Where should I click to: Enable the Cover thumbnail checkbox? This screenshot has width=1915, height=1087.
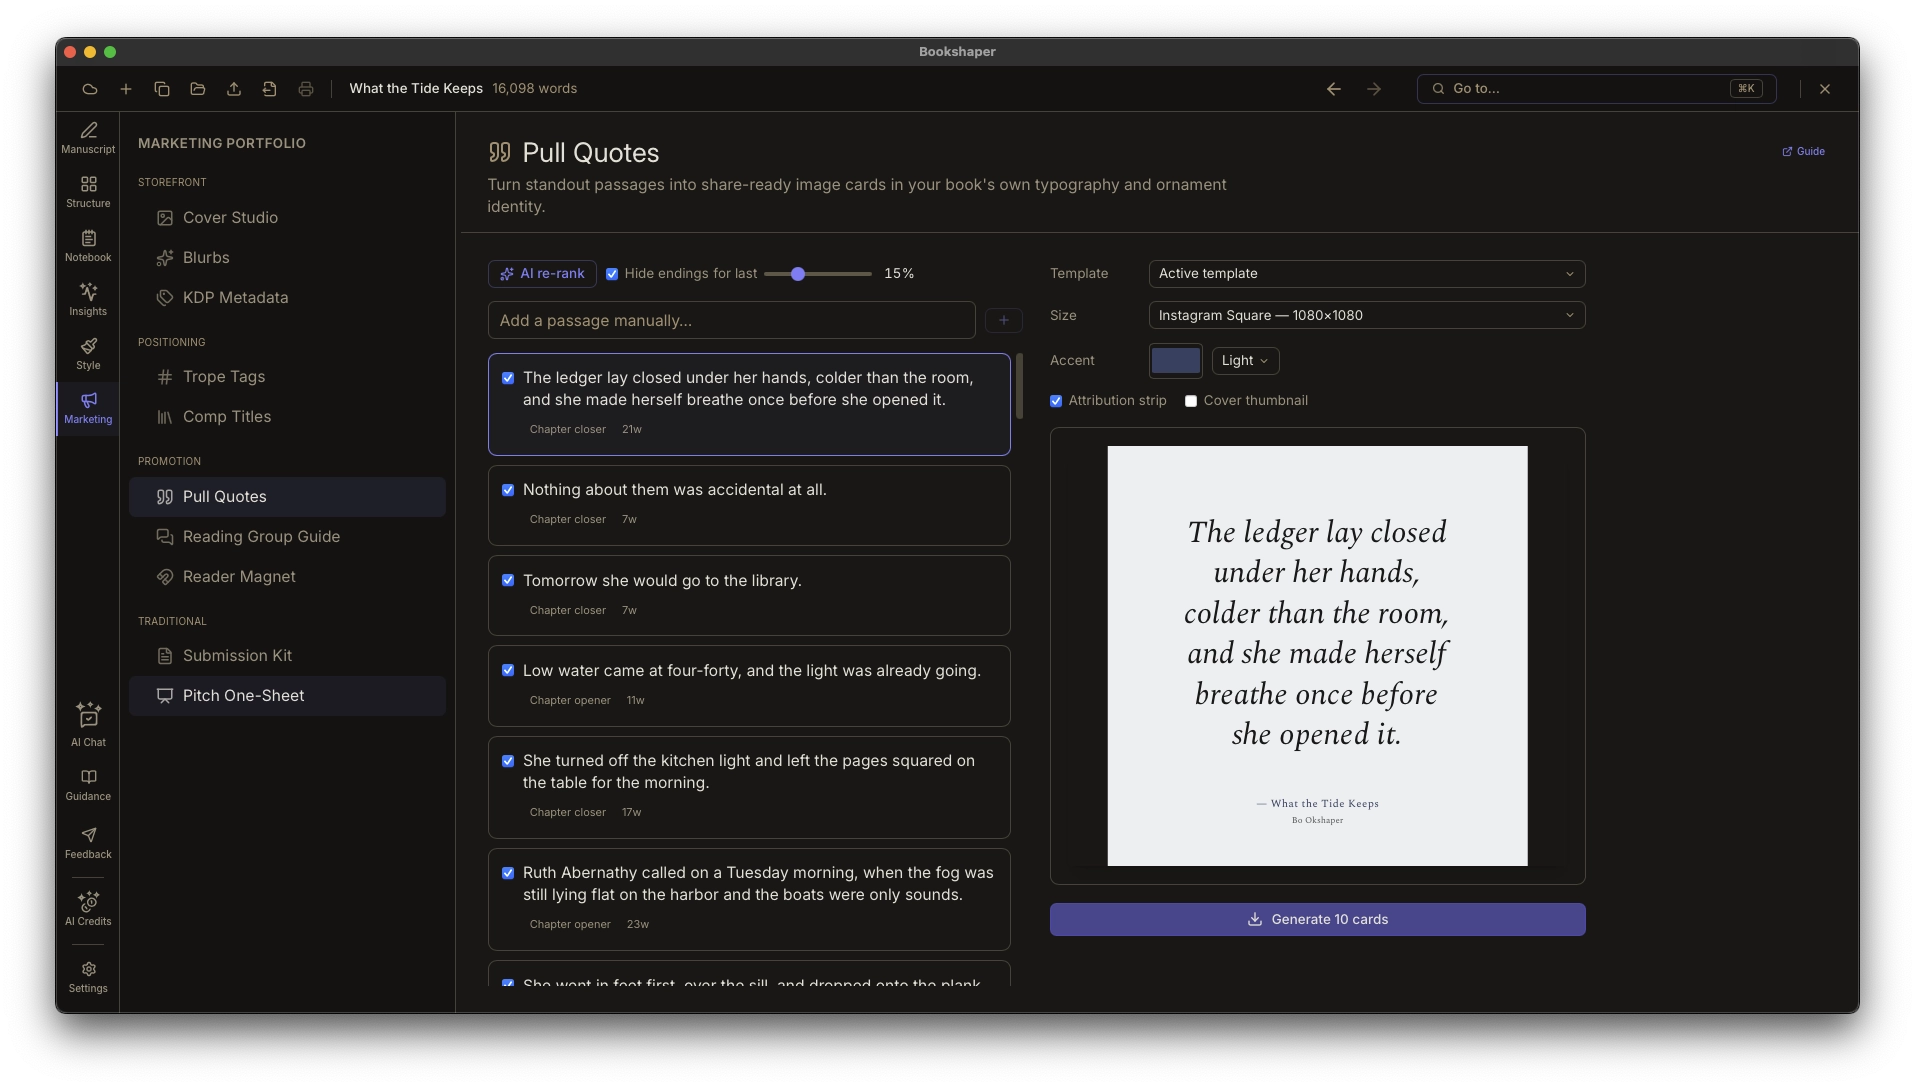click(1191, 401)
